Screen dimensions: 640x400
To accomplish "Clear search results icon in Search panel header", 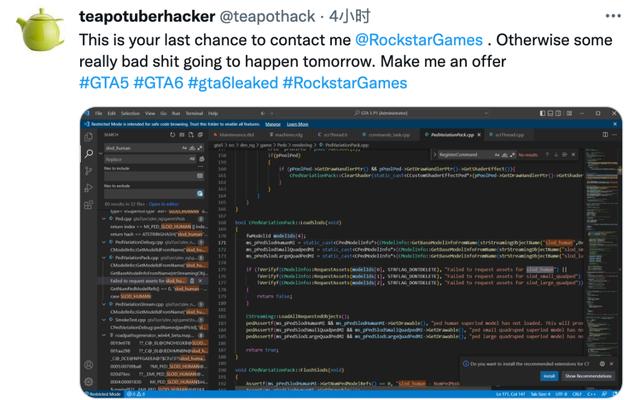I will 182,134.
